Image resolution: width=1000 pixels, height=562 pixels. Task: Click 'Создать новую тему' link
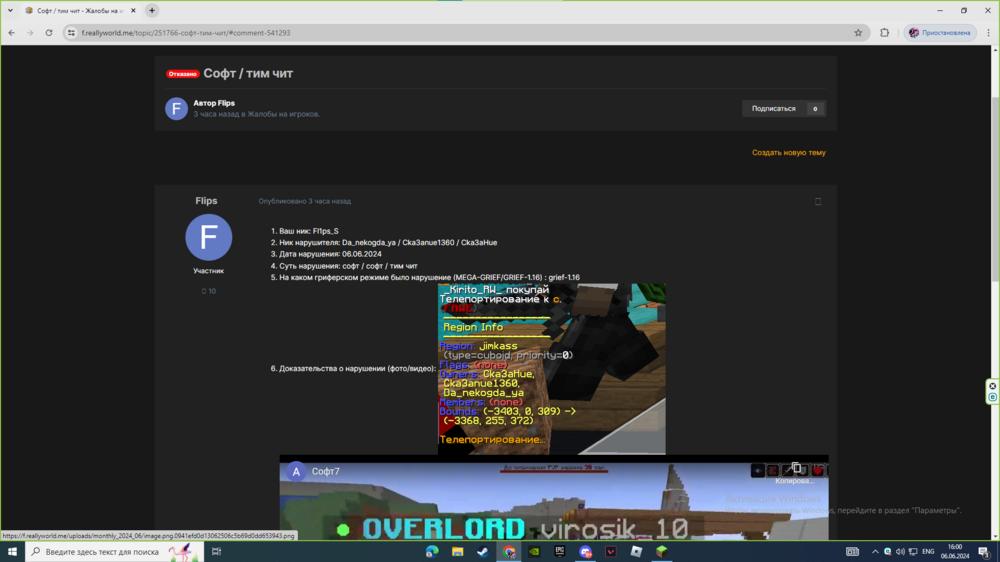tap(788, 152)
